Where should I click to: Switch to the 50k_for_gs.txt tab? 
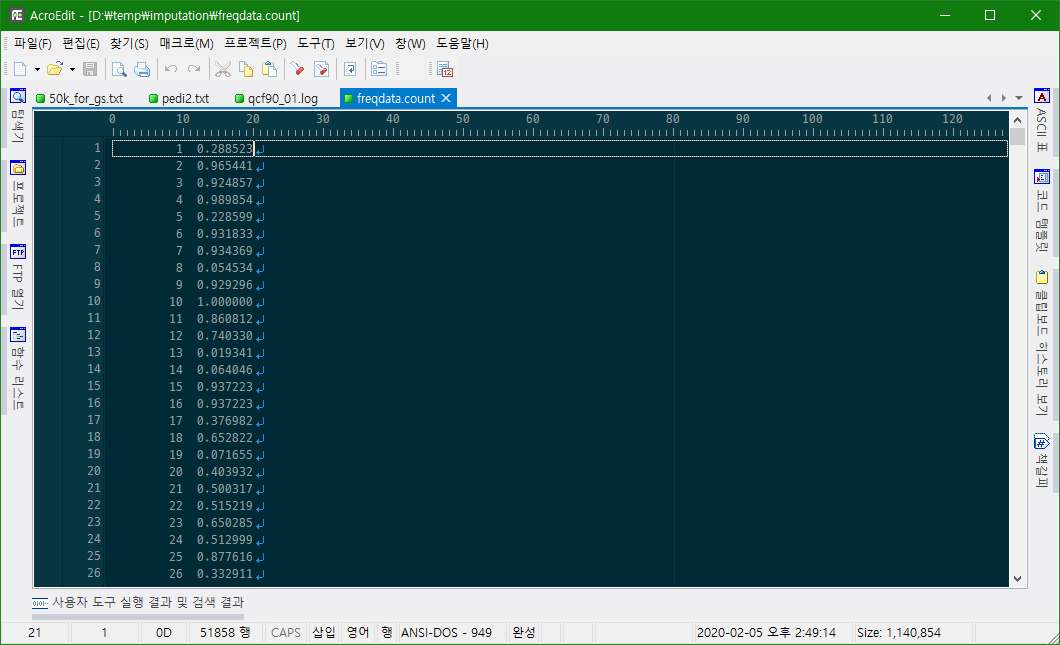[80, 99]
